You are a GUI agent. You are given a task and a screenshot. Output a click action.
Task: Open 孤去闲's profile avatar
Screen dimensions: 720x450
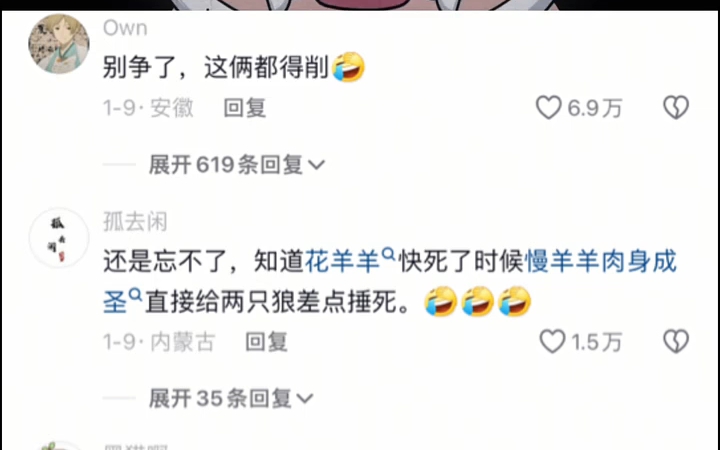click(x=59, y=238)
